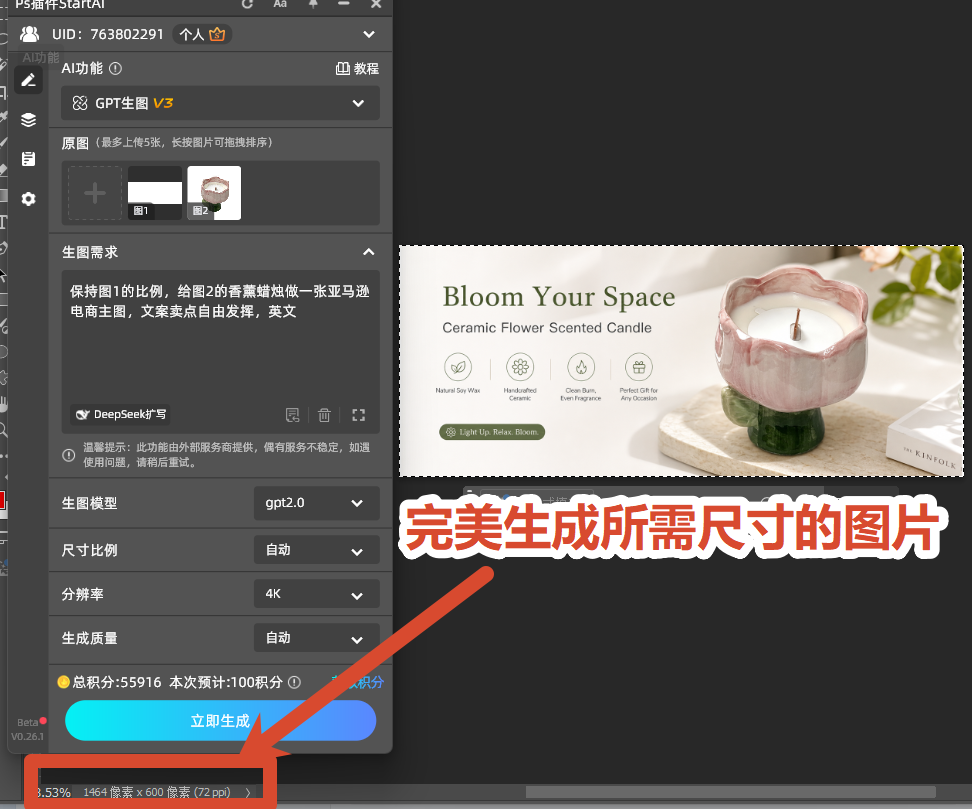Open the status bar arrow menu

pyautogui.click(x=247, y=792)
